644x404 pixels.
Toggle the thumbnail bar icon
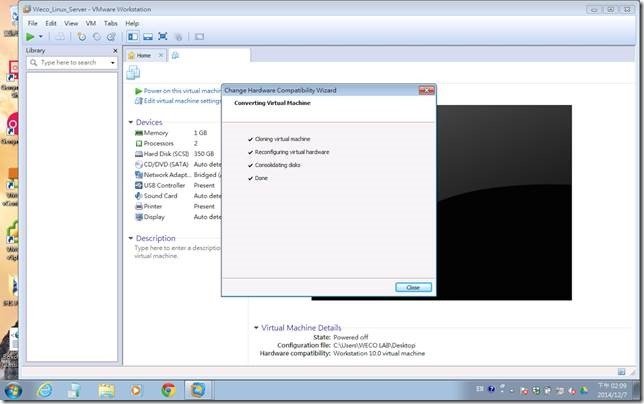[148, 37]
